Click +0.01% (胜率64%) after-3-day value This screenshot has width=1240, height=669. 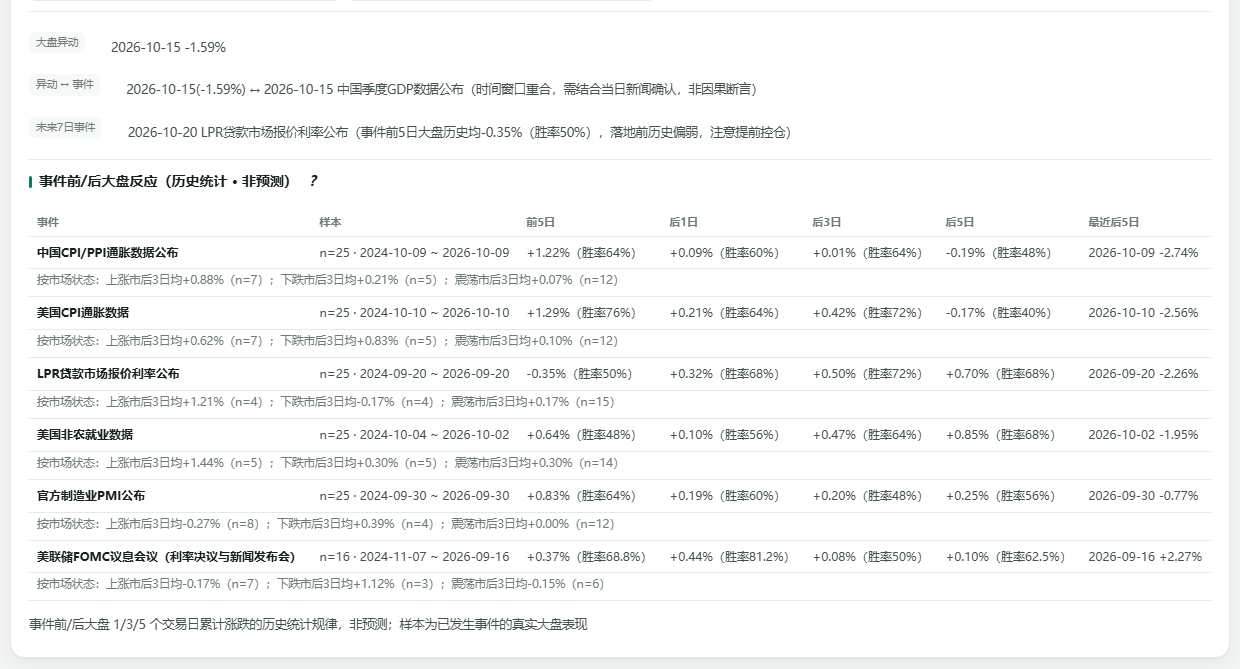coord(867,253)
